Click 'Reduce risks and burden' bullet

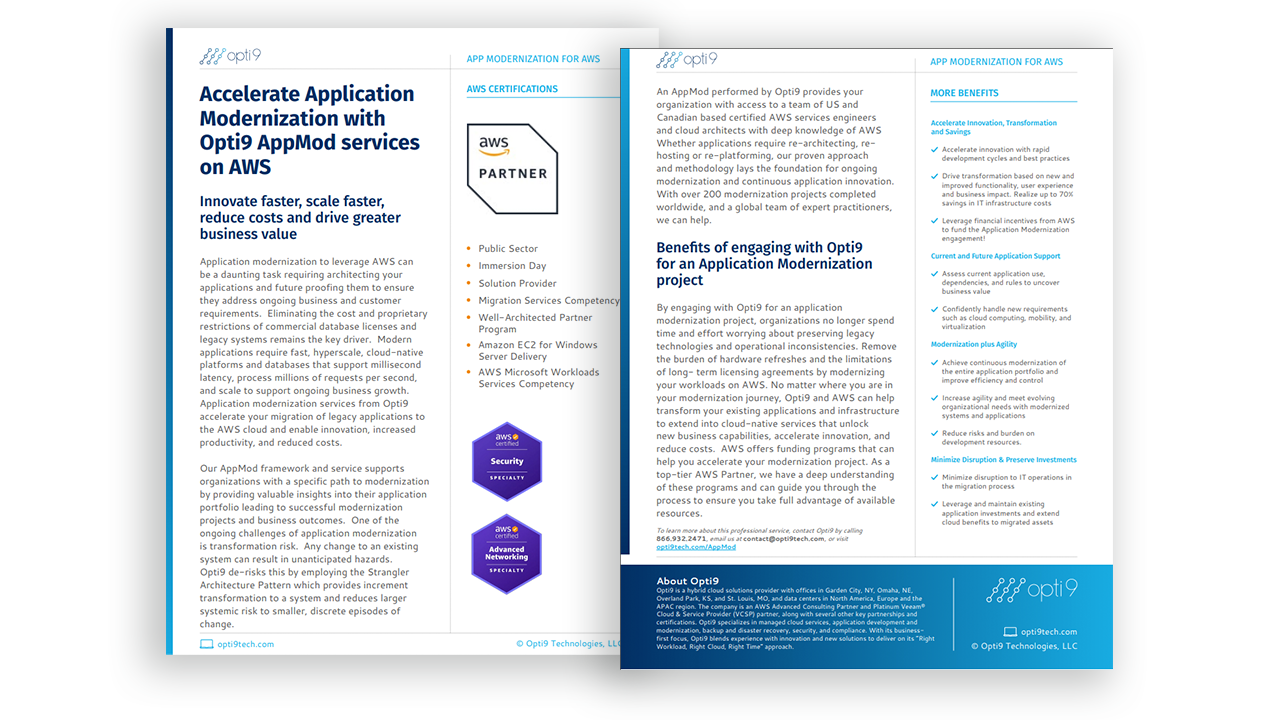click(x=988, y=438)
